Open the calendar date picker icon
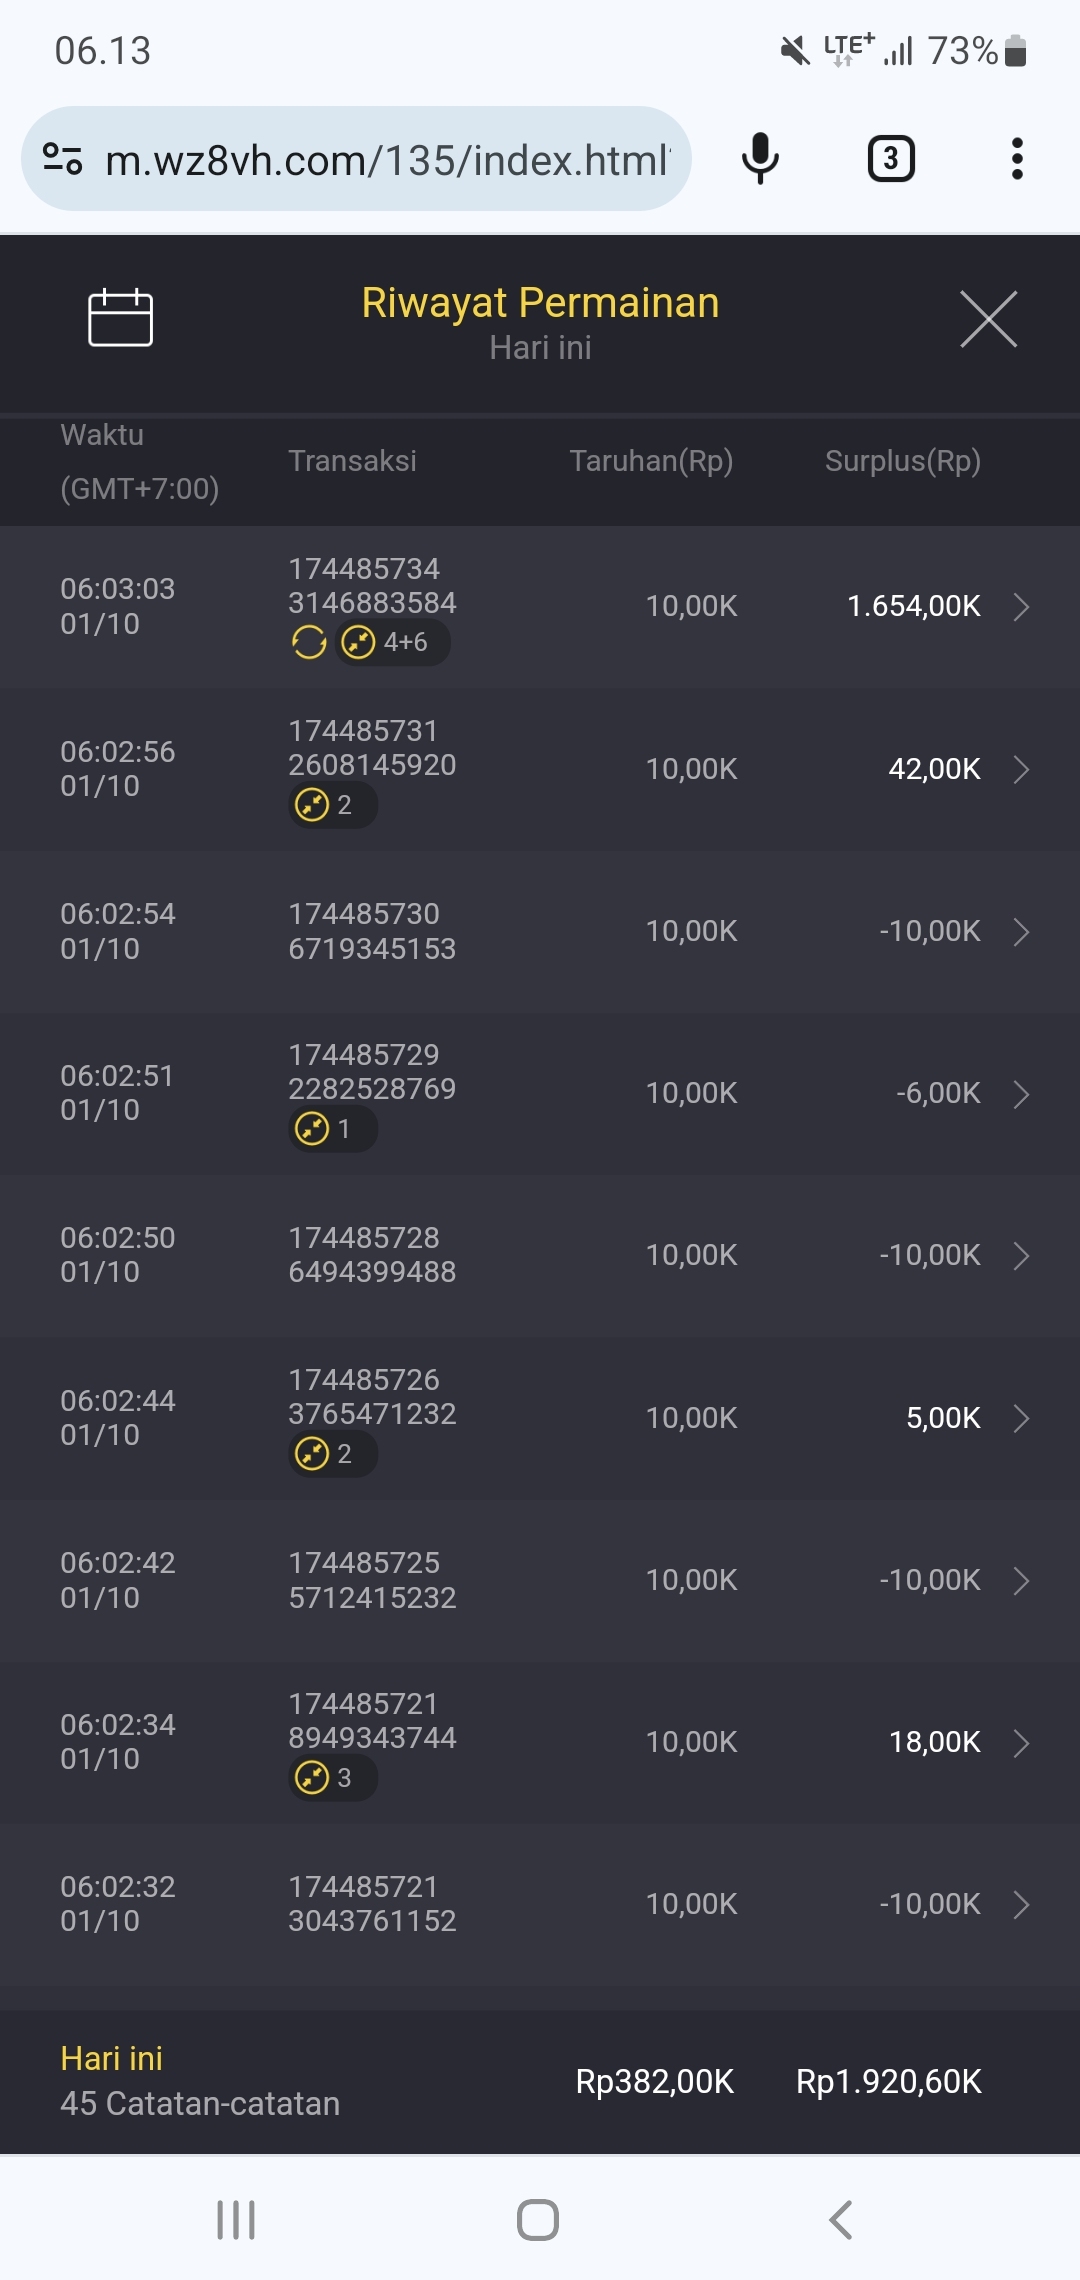 (120, 318)
